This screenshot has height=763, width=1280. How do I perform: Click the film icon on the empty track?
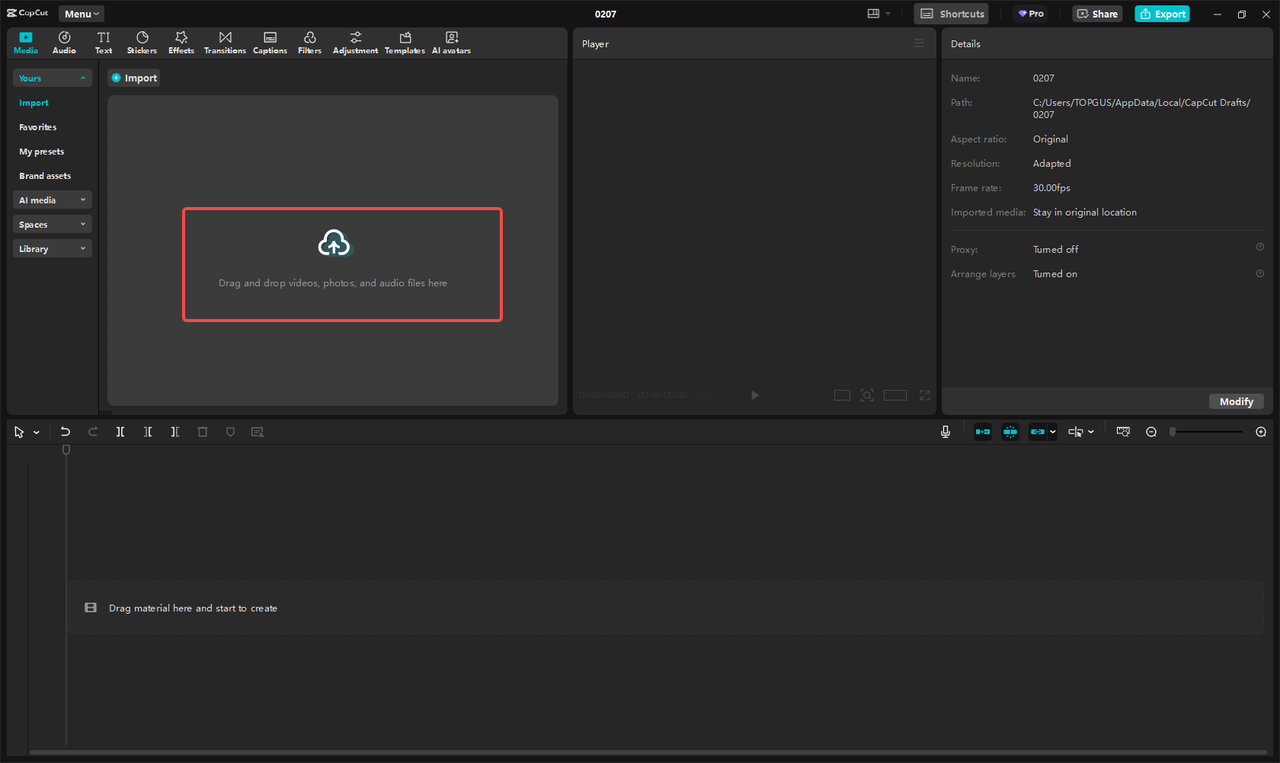[x=91, y=608]
